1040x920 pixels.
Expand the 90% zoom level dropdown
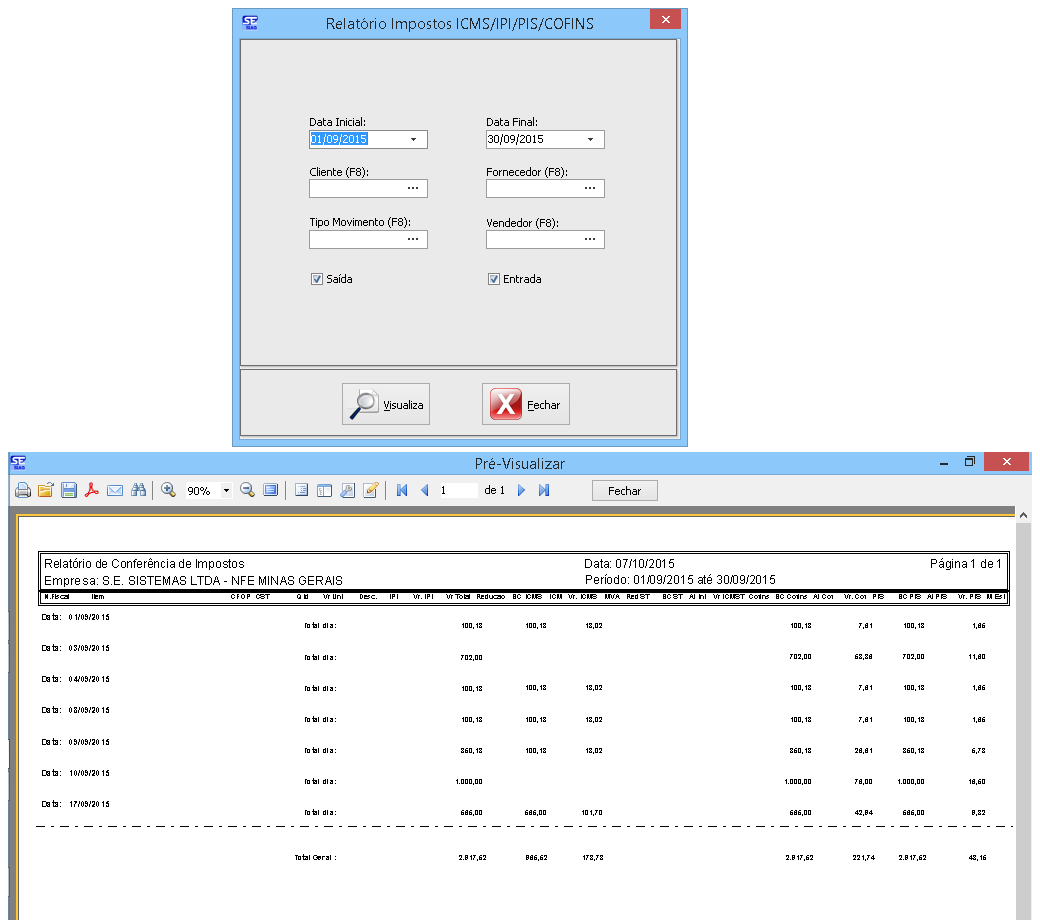pyautogui.click(x=226, y=491)
